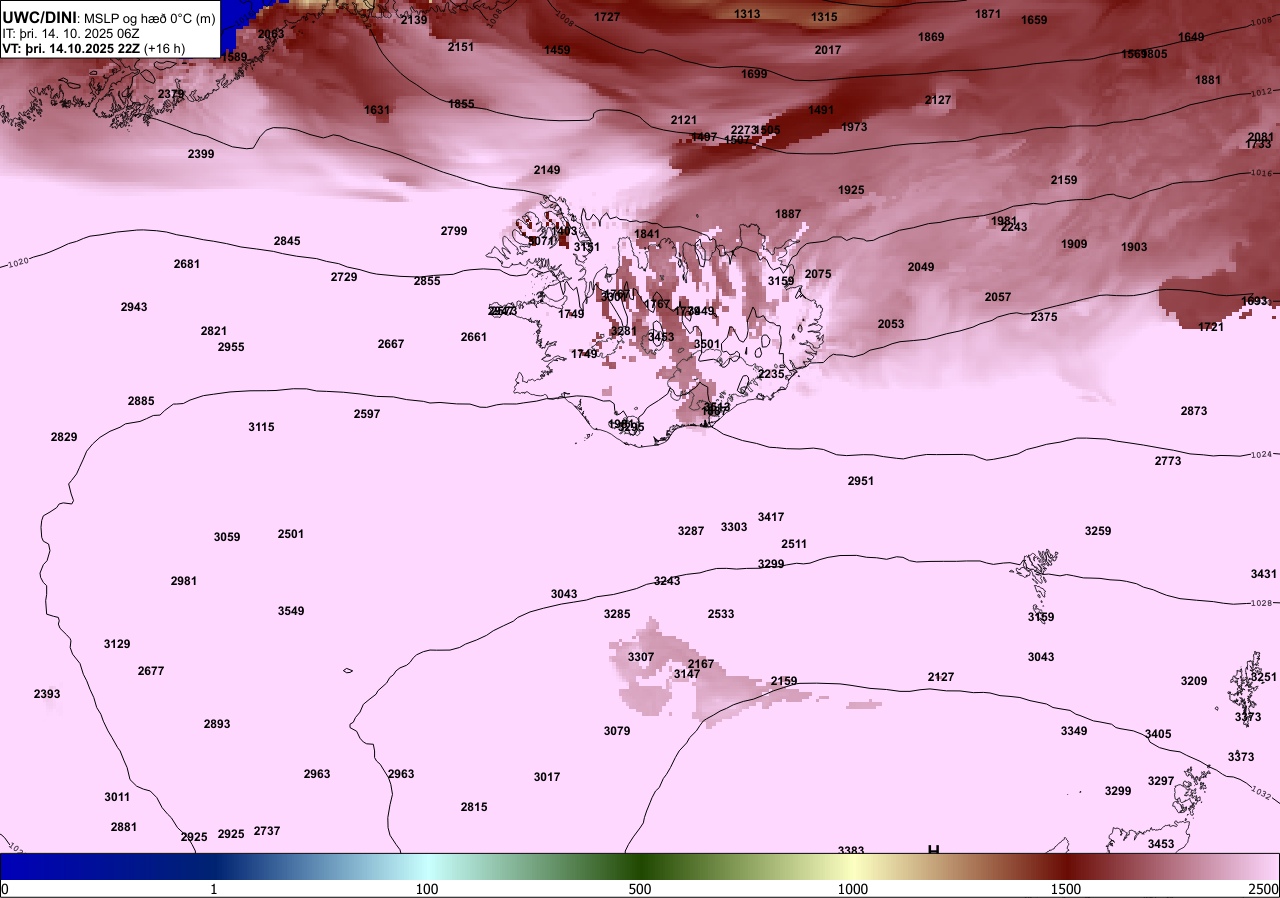Click the 1028 isobar label
This screenshot has width=1280, height=898.
point(1262,603)
